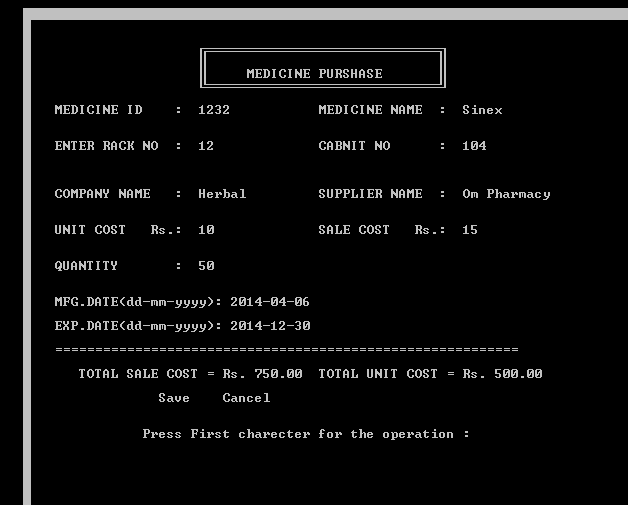Click the QUANTITY label

click(x=86, y=266)
